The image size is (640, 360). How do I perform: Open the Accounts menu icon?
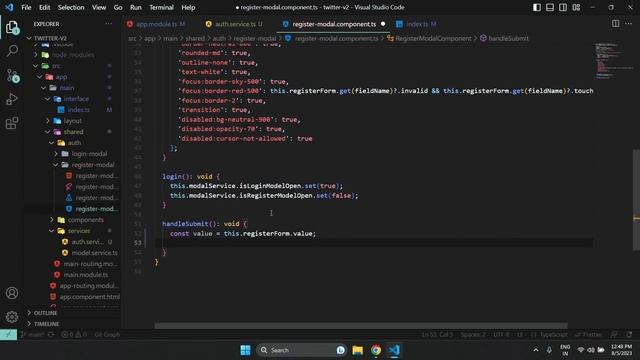[x=12, y=293]
